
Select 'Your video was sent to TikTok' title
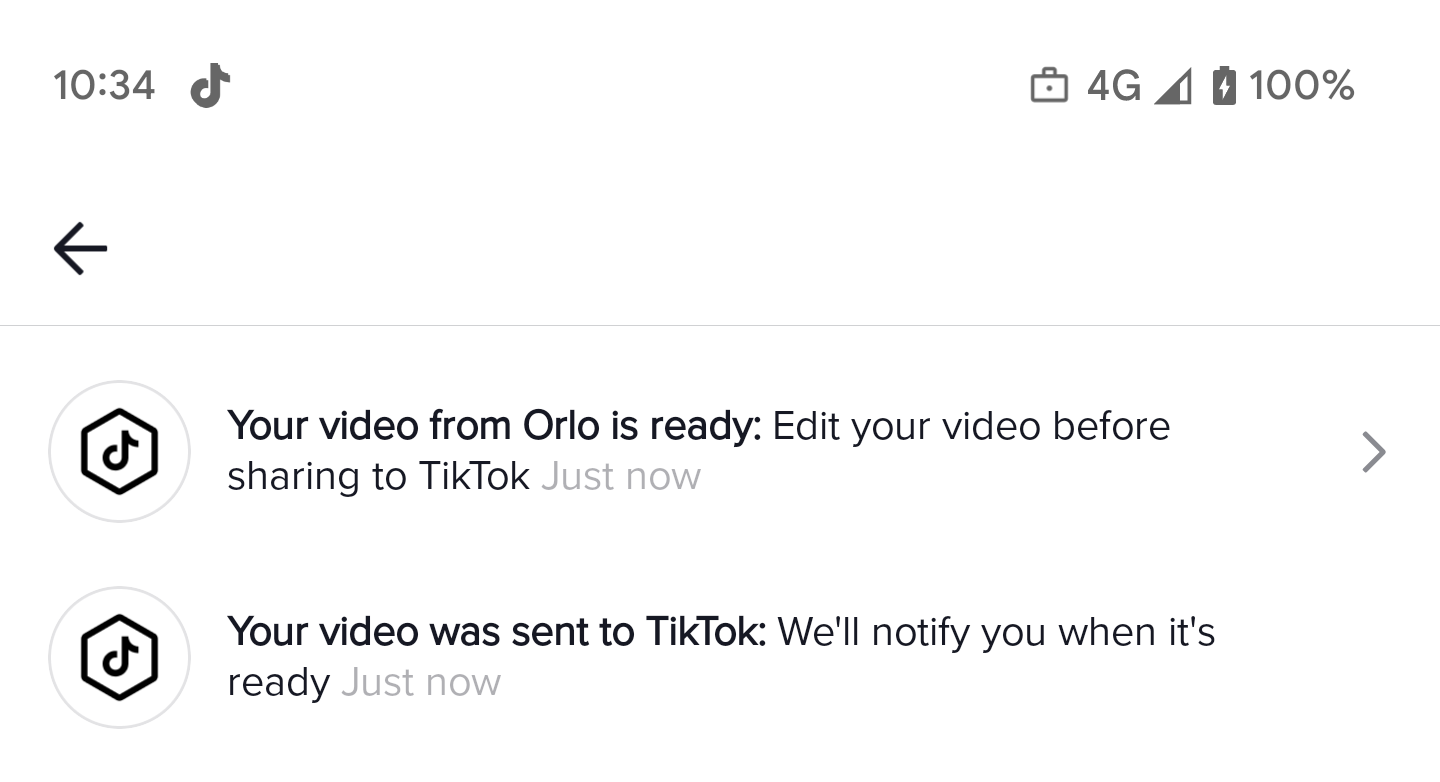496,632
